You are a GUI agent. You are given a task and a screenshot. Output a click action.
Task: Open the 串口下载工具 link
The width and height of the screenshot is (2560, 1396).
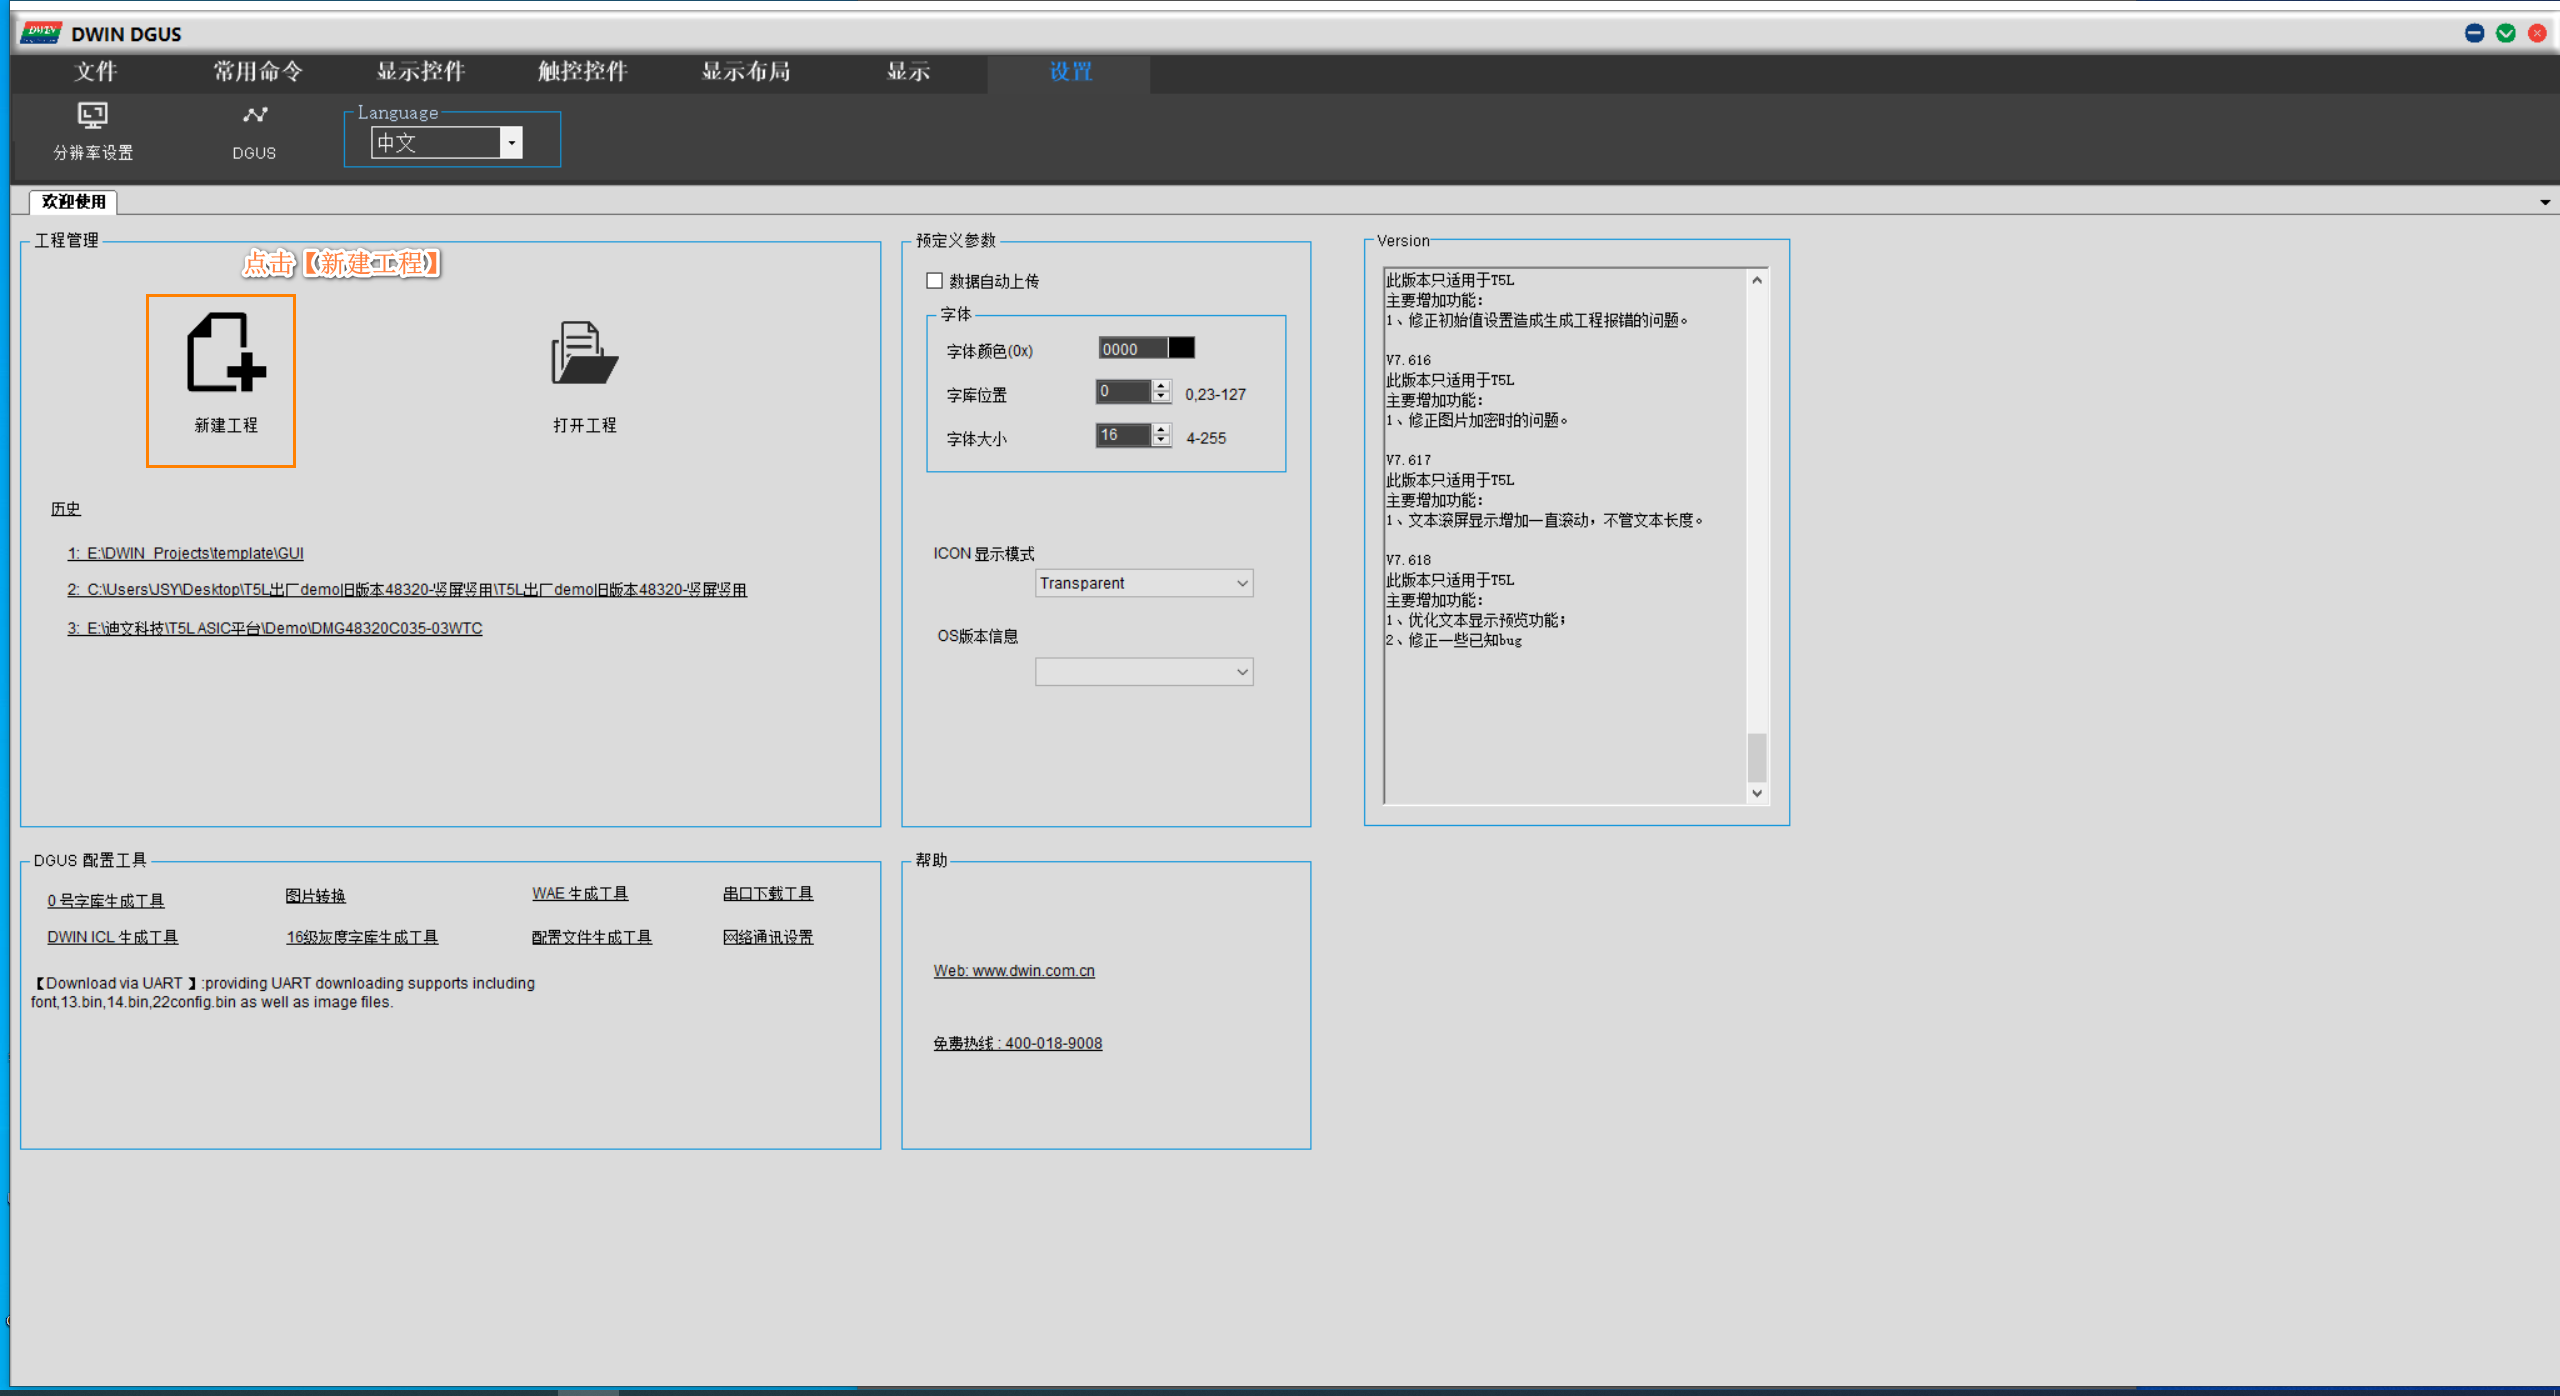tap(768, 894)
